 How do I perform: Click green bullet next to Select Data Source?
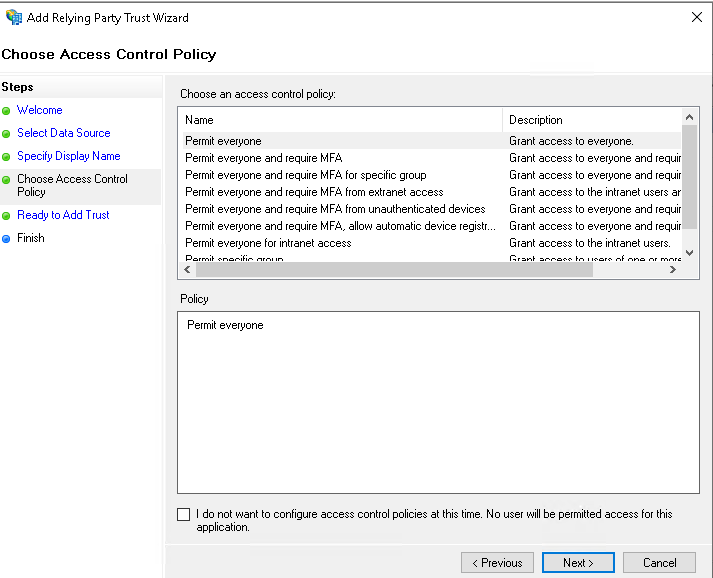7,134
